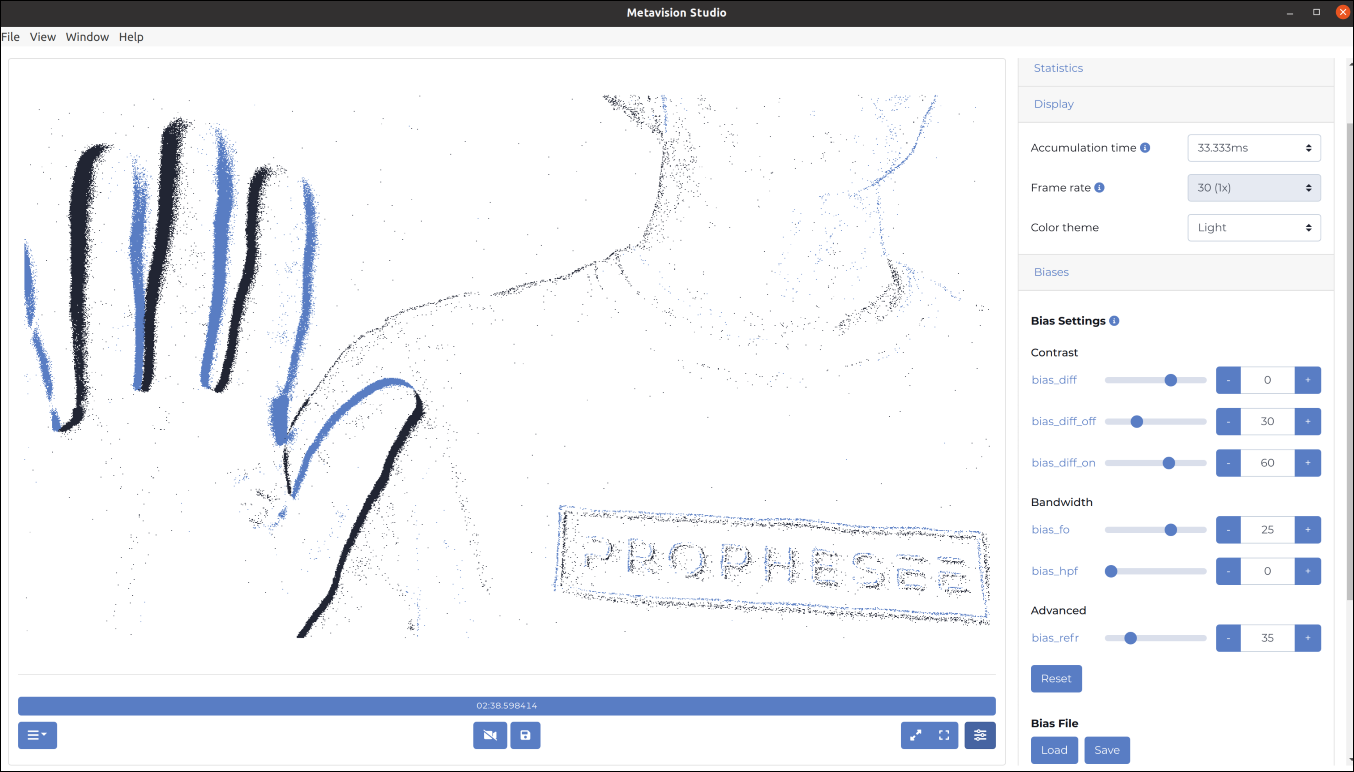This screenshot has height=772, width=1354.
Task: Click the bias_fo slider
Action: (x=1155, y=530)
